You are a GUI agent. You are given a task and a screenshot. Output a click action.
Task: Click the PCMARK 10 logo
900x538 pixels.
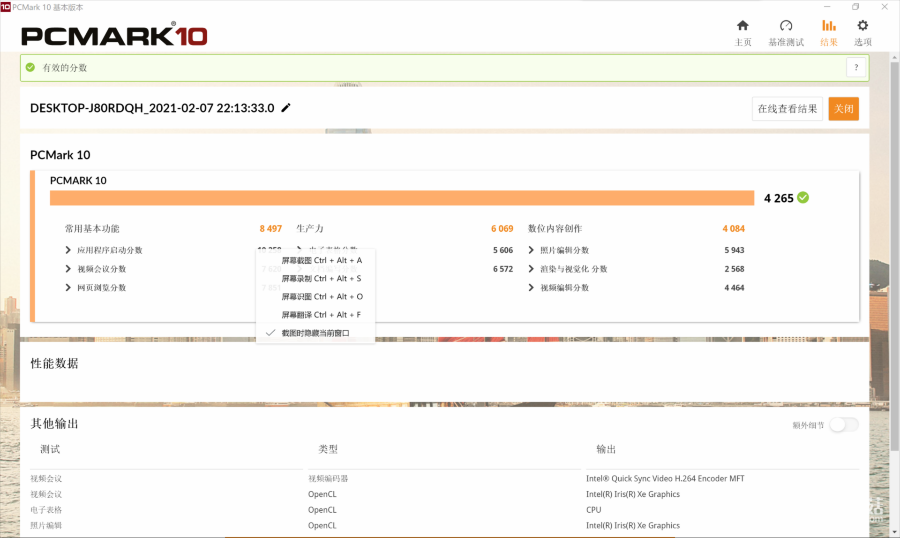click(114, 35)
